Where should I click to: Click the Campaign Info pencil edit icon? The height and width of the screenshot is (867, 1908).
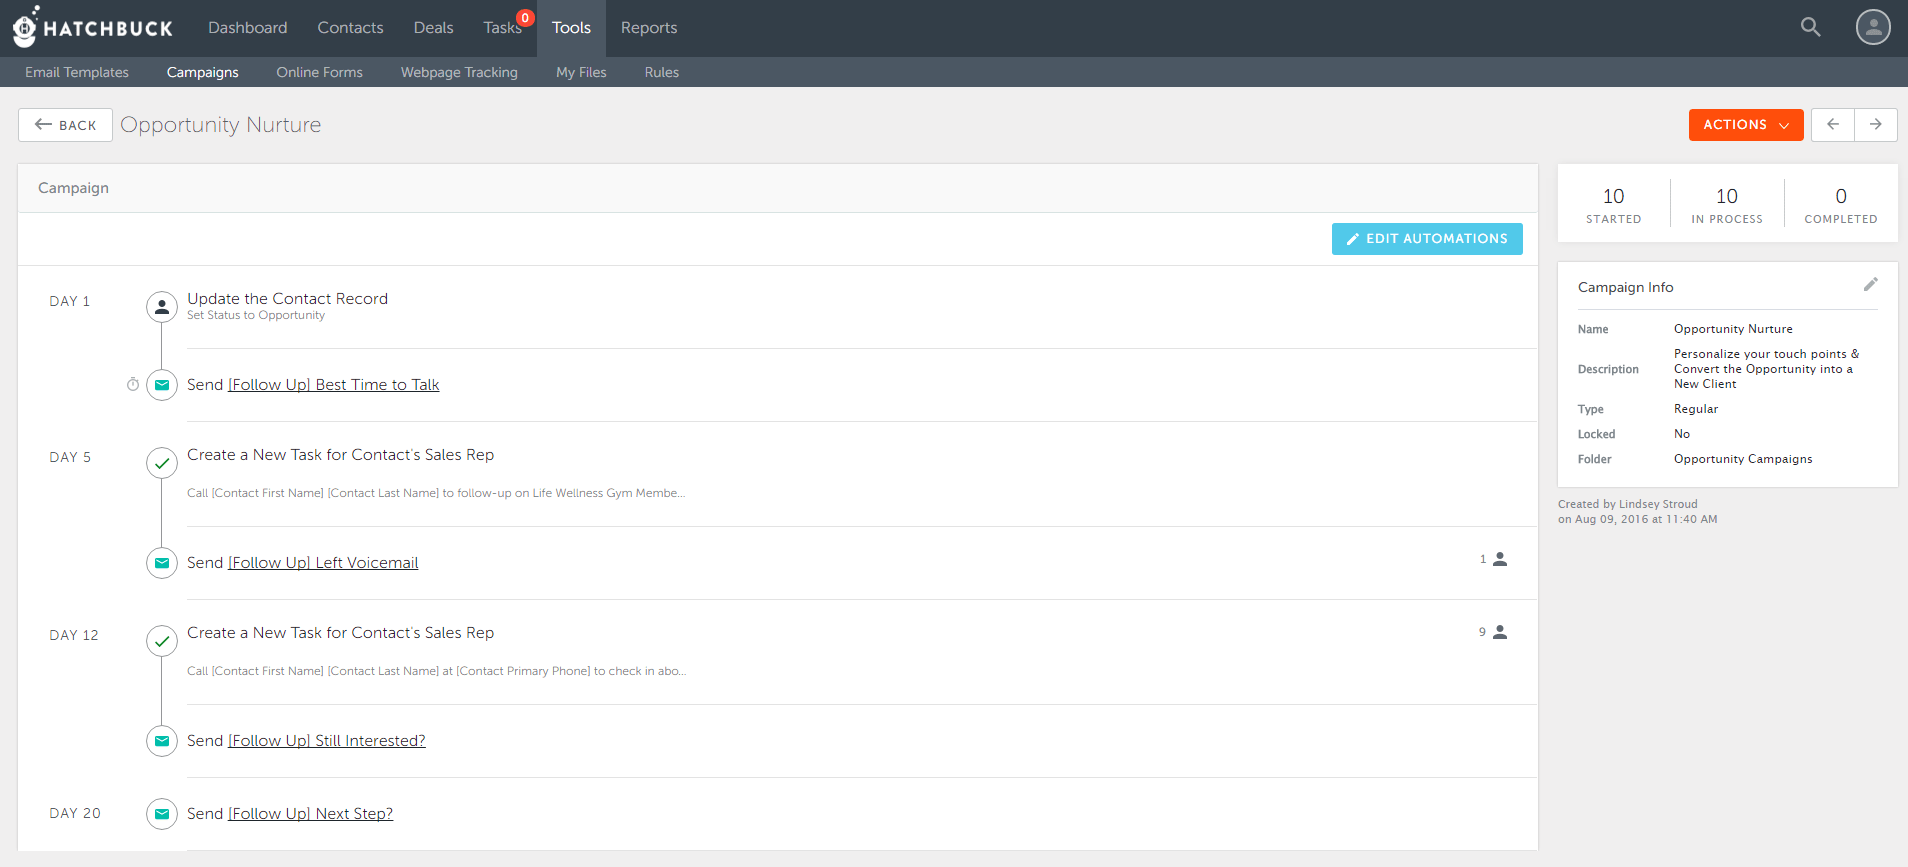[x=1870, y=285]
